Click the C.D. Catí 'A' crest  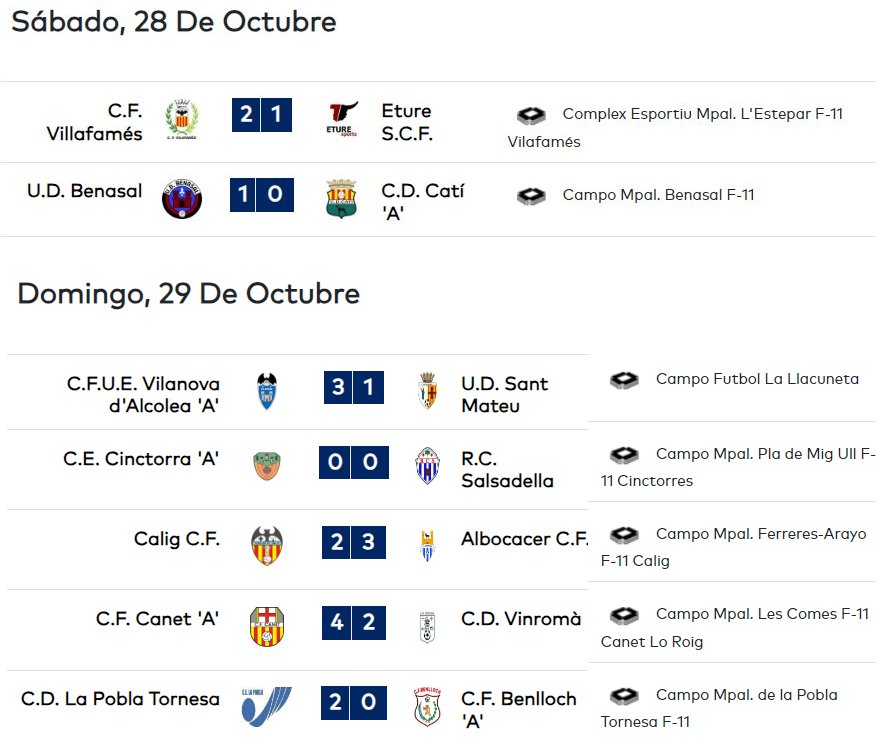341,198
